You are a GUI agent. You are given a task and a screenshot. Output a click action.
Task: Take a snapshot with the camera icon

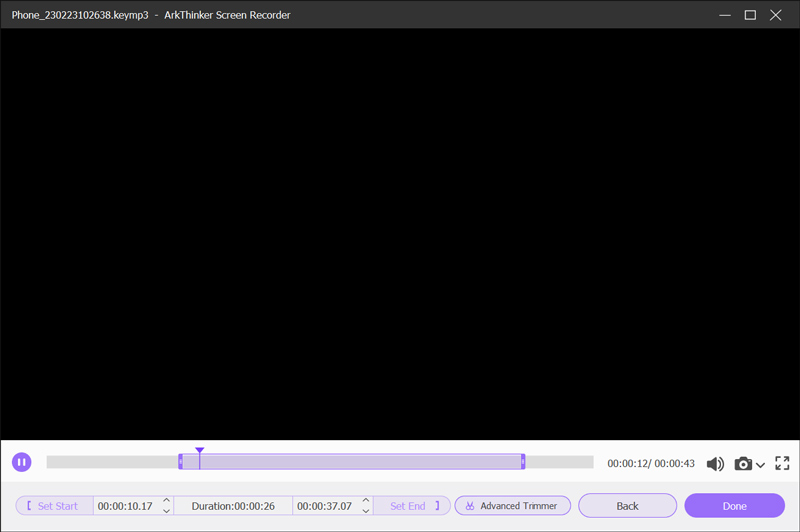743,464
